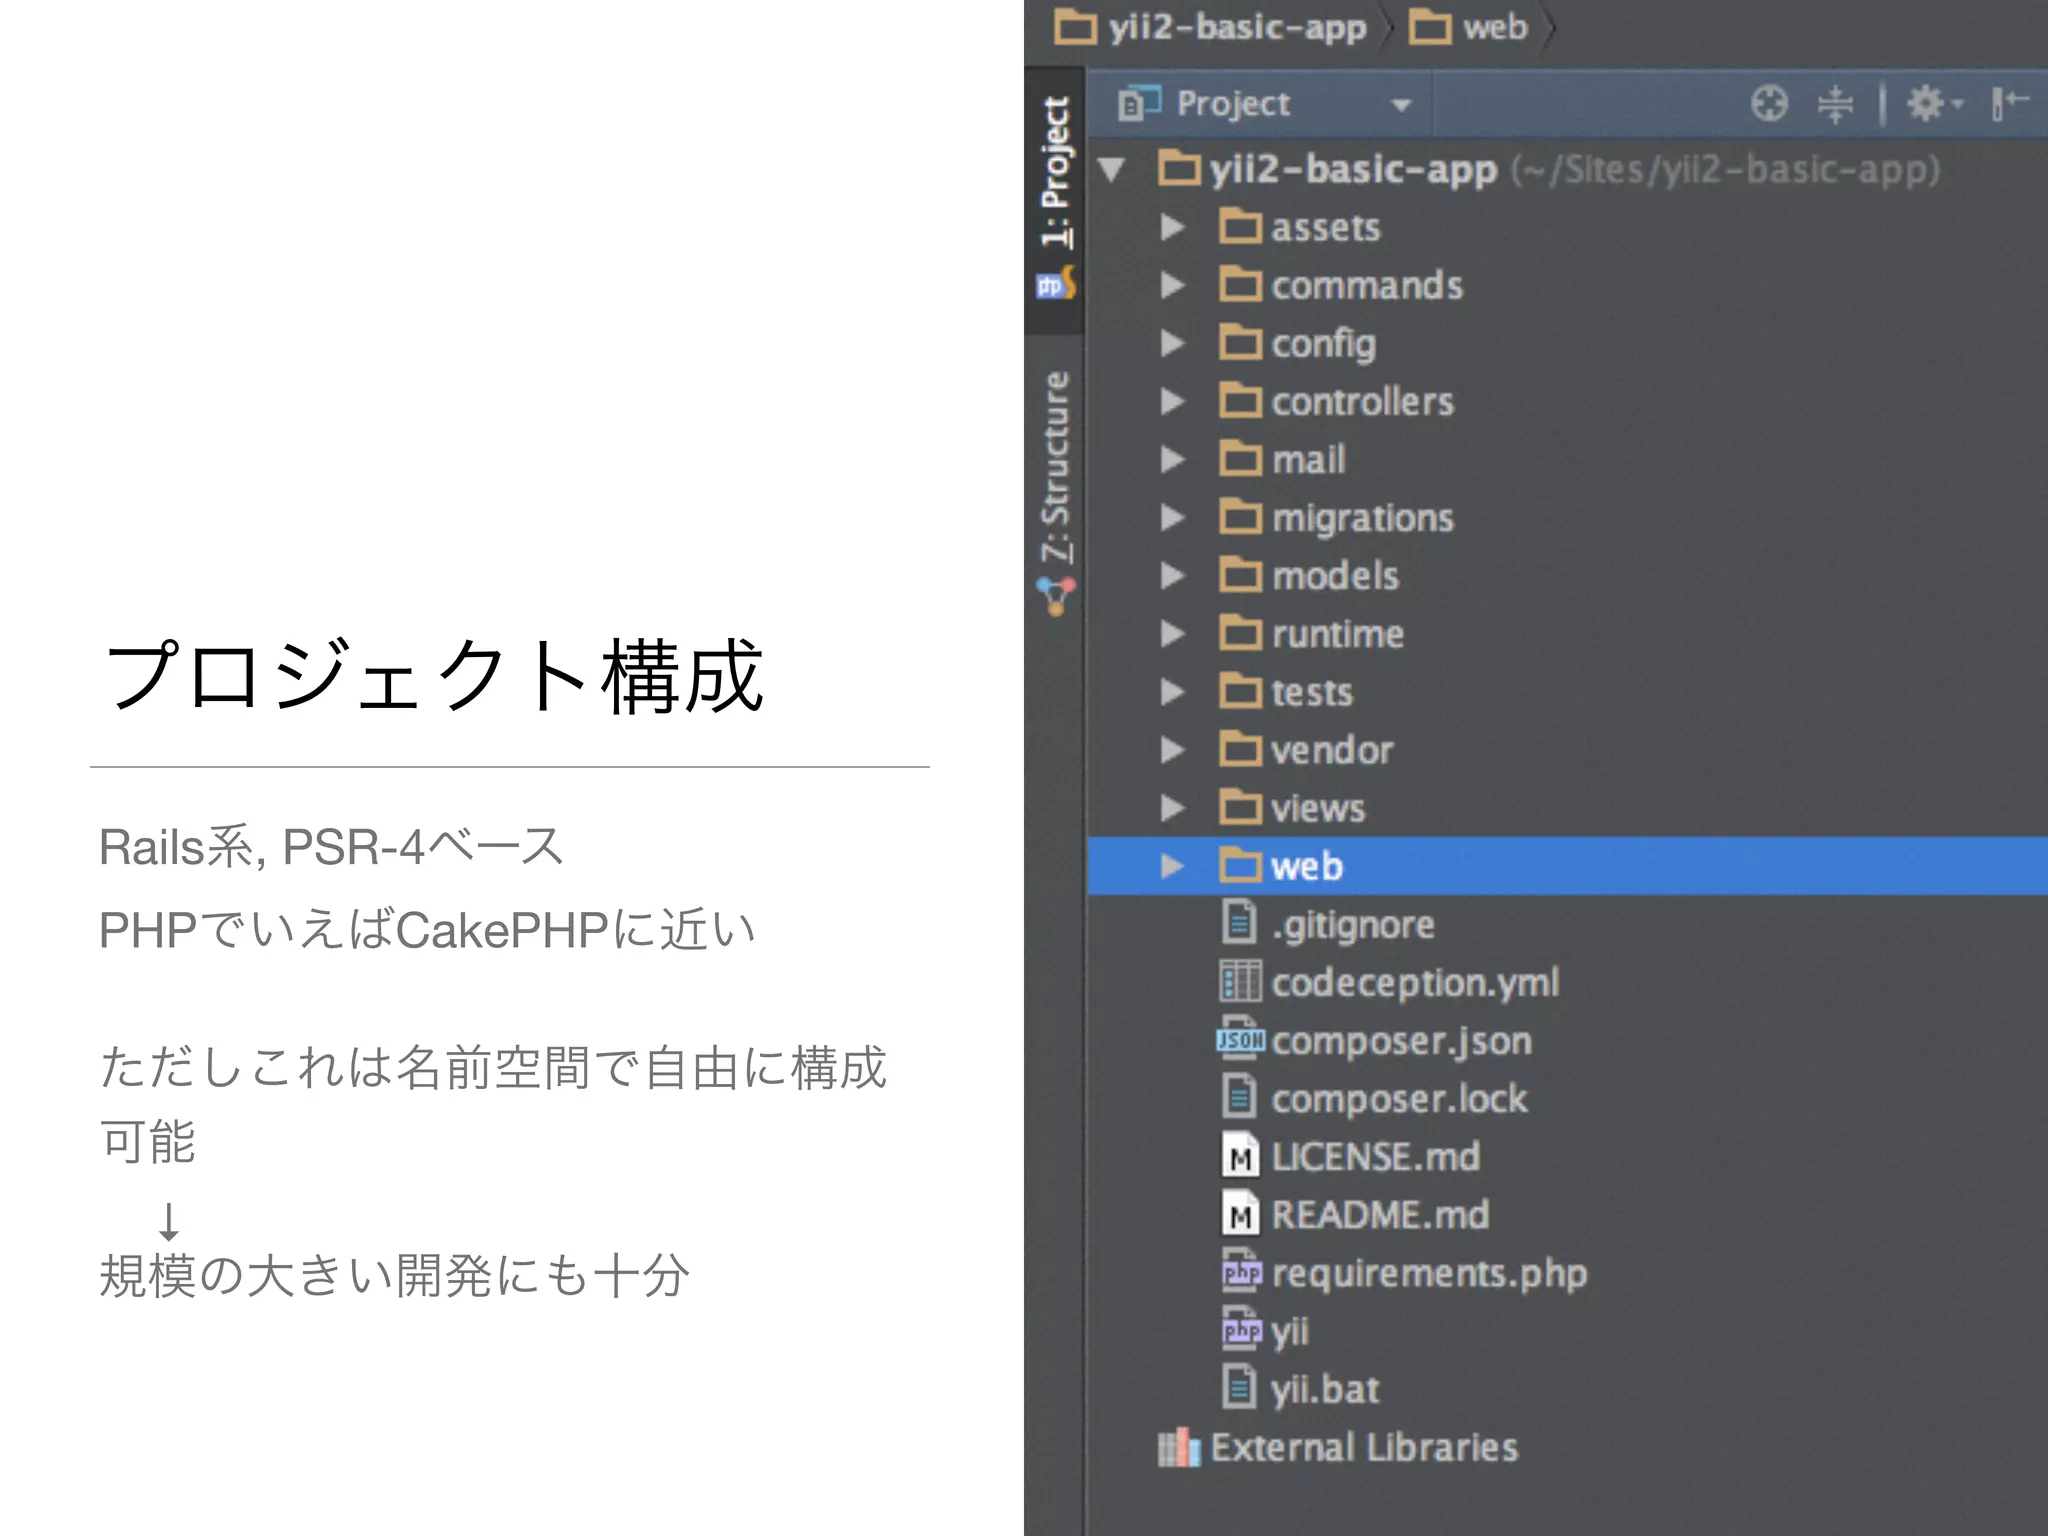Expand the assets folder

point(1172,228)
